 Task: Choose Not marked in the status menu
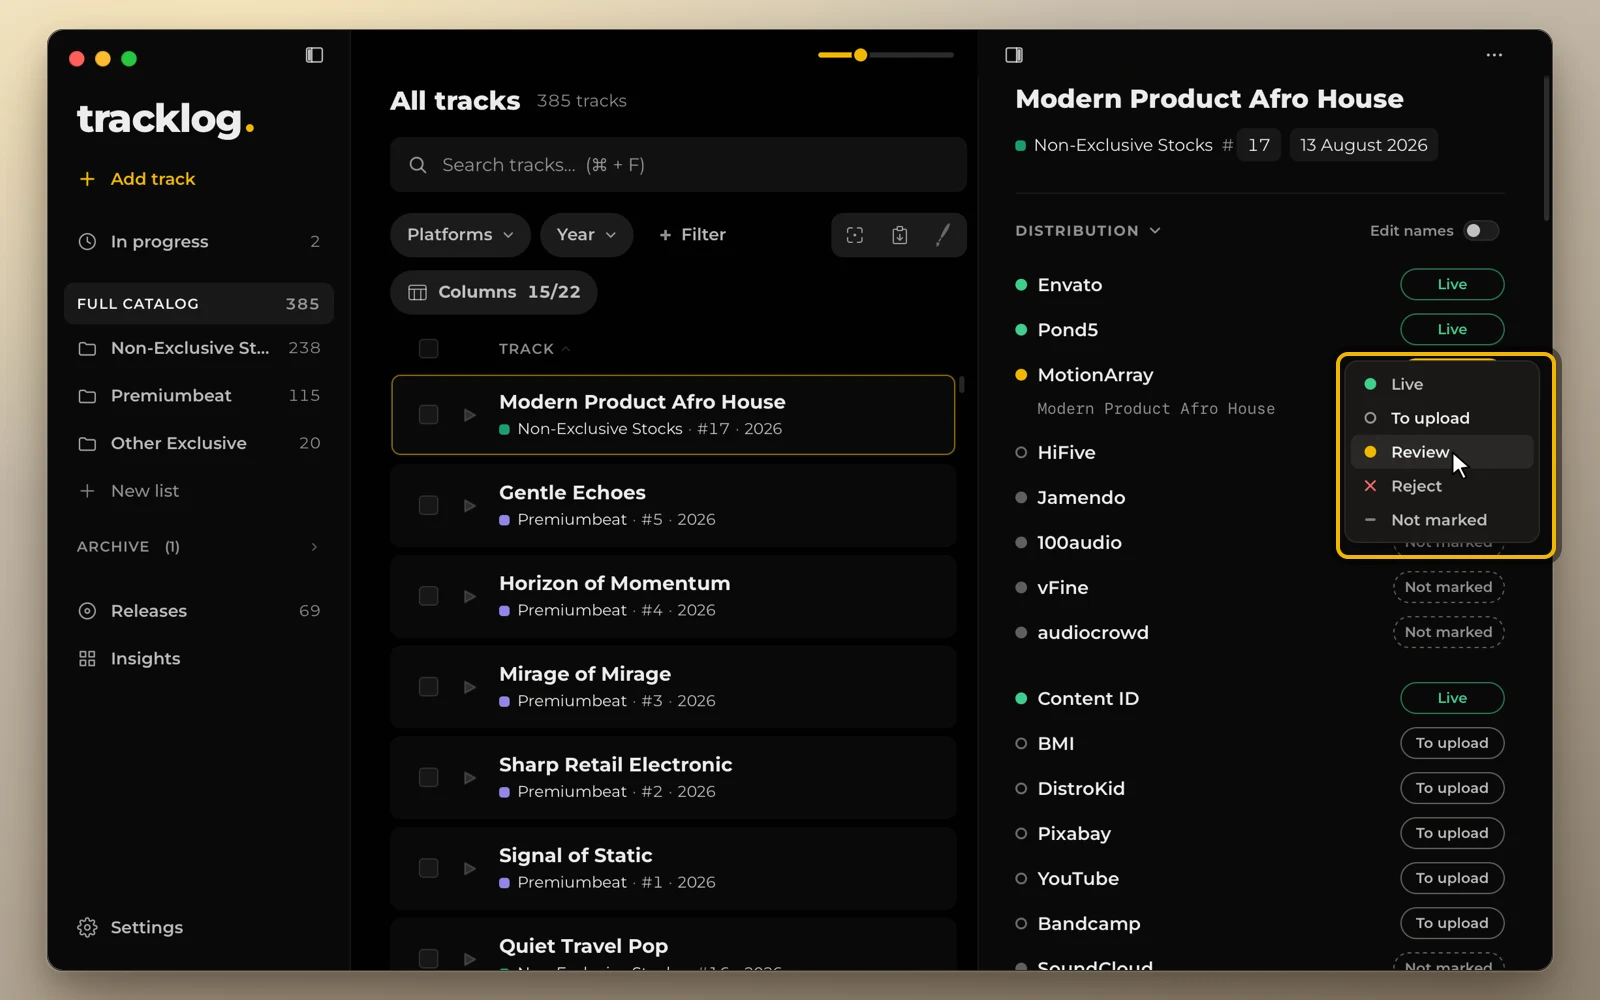click(1441, 520)
